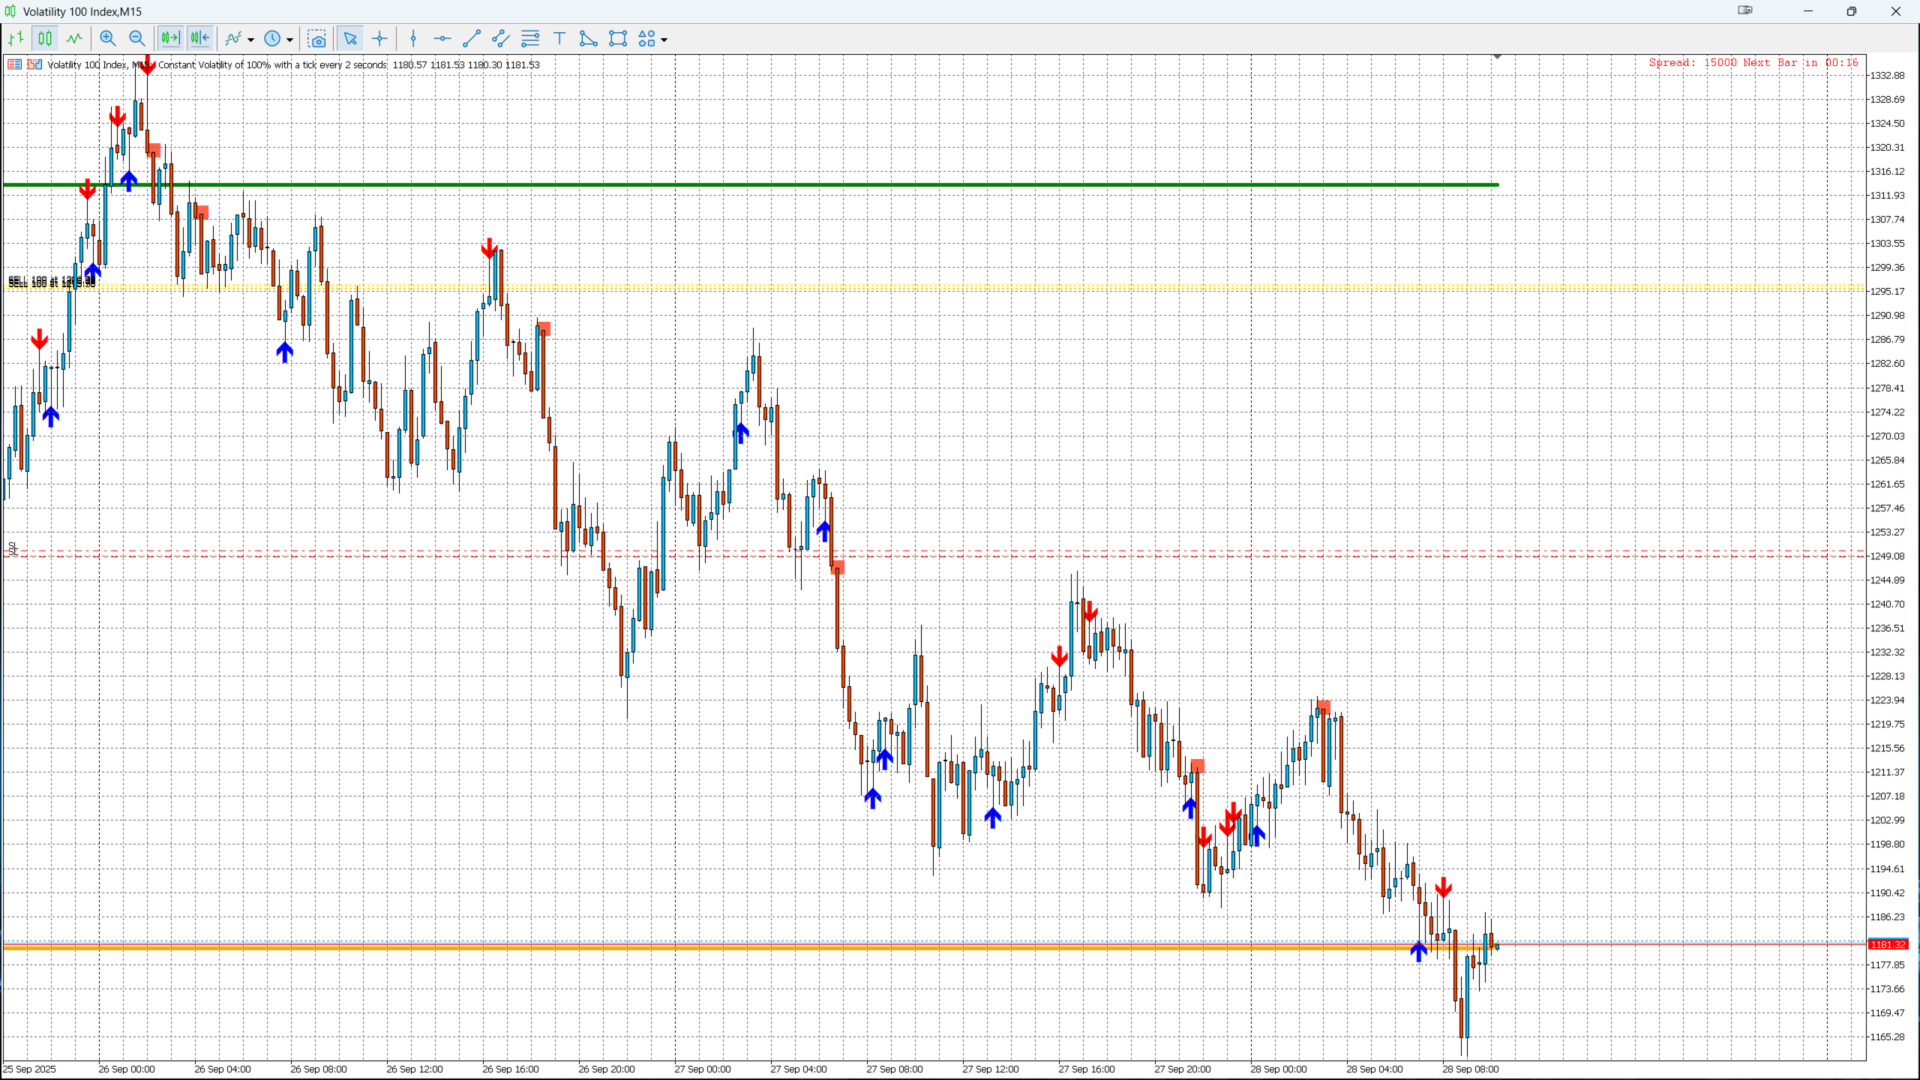
Task: Switch chart to bar chart mode
Action: [x=16, y=39]
